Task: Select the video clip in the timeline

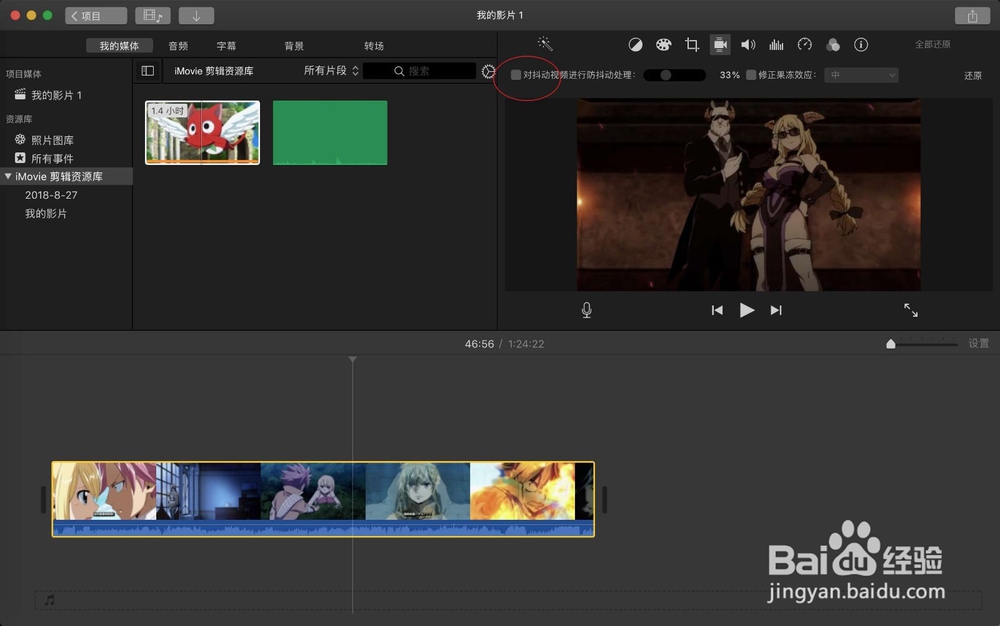Action: click(x=323, y=499)
